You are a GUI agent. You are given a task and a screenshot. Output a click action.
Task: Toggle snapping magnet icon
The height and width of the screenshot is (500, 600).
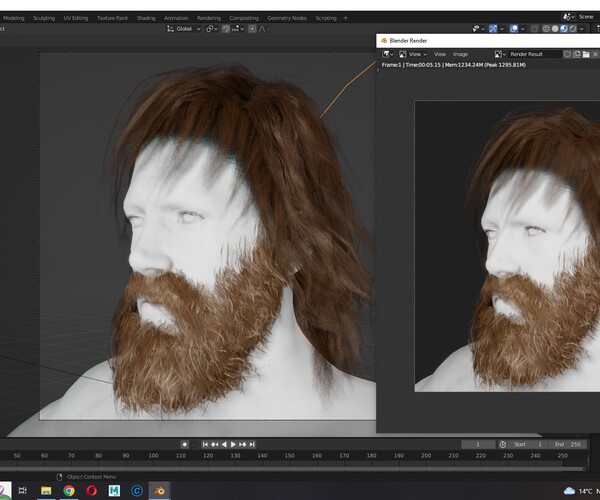pyautogui.click(x=226, y=29)
